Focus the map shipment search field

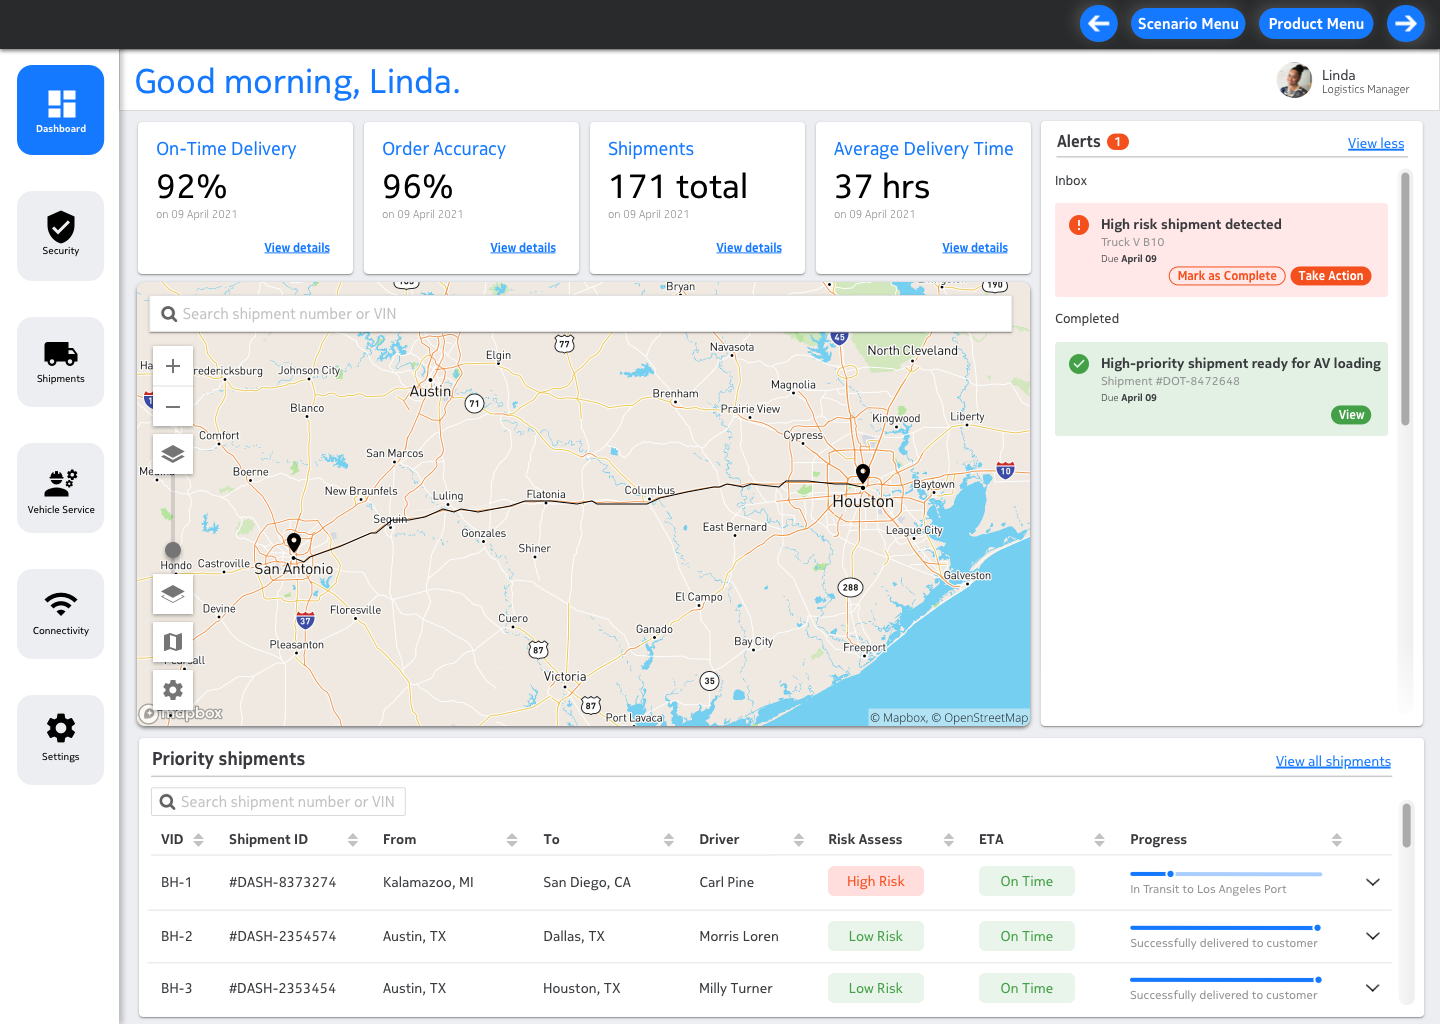click(x=581, y=314)
